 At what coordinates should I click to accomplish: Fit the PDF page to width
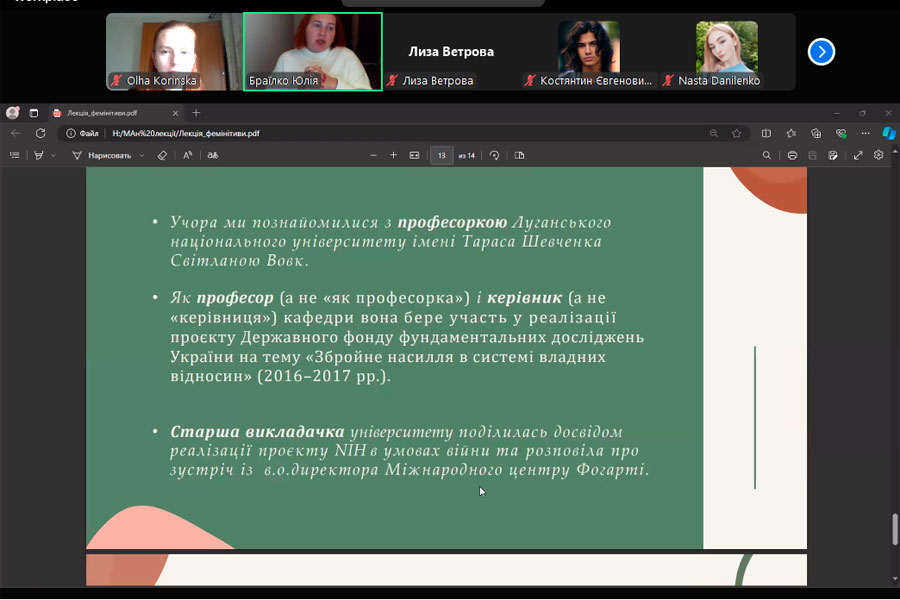[414, 155]
